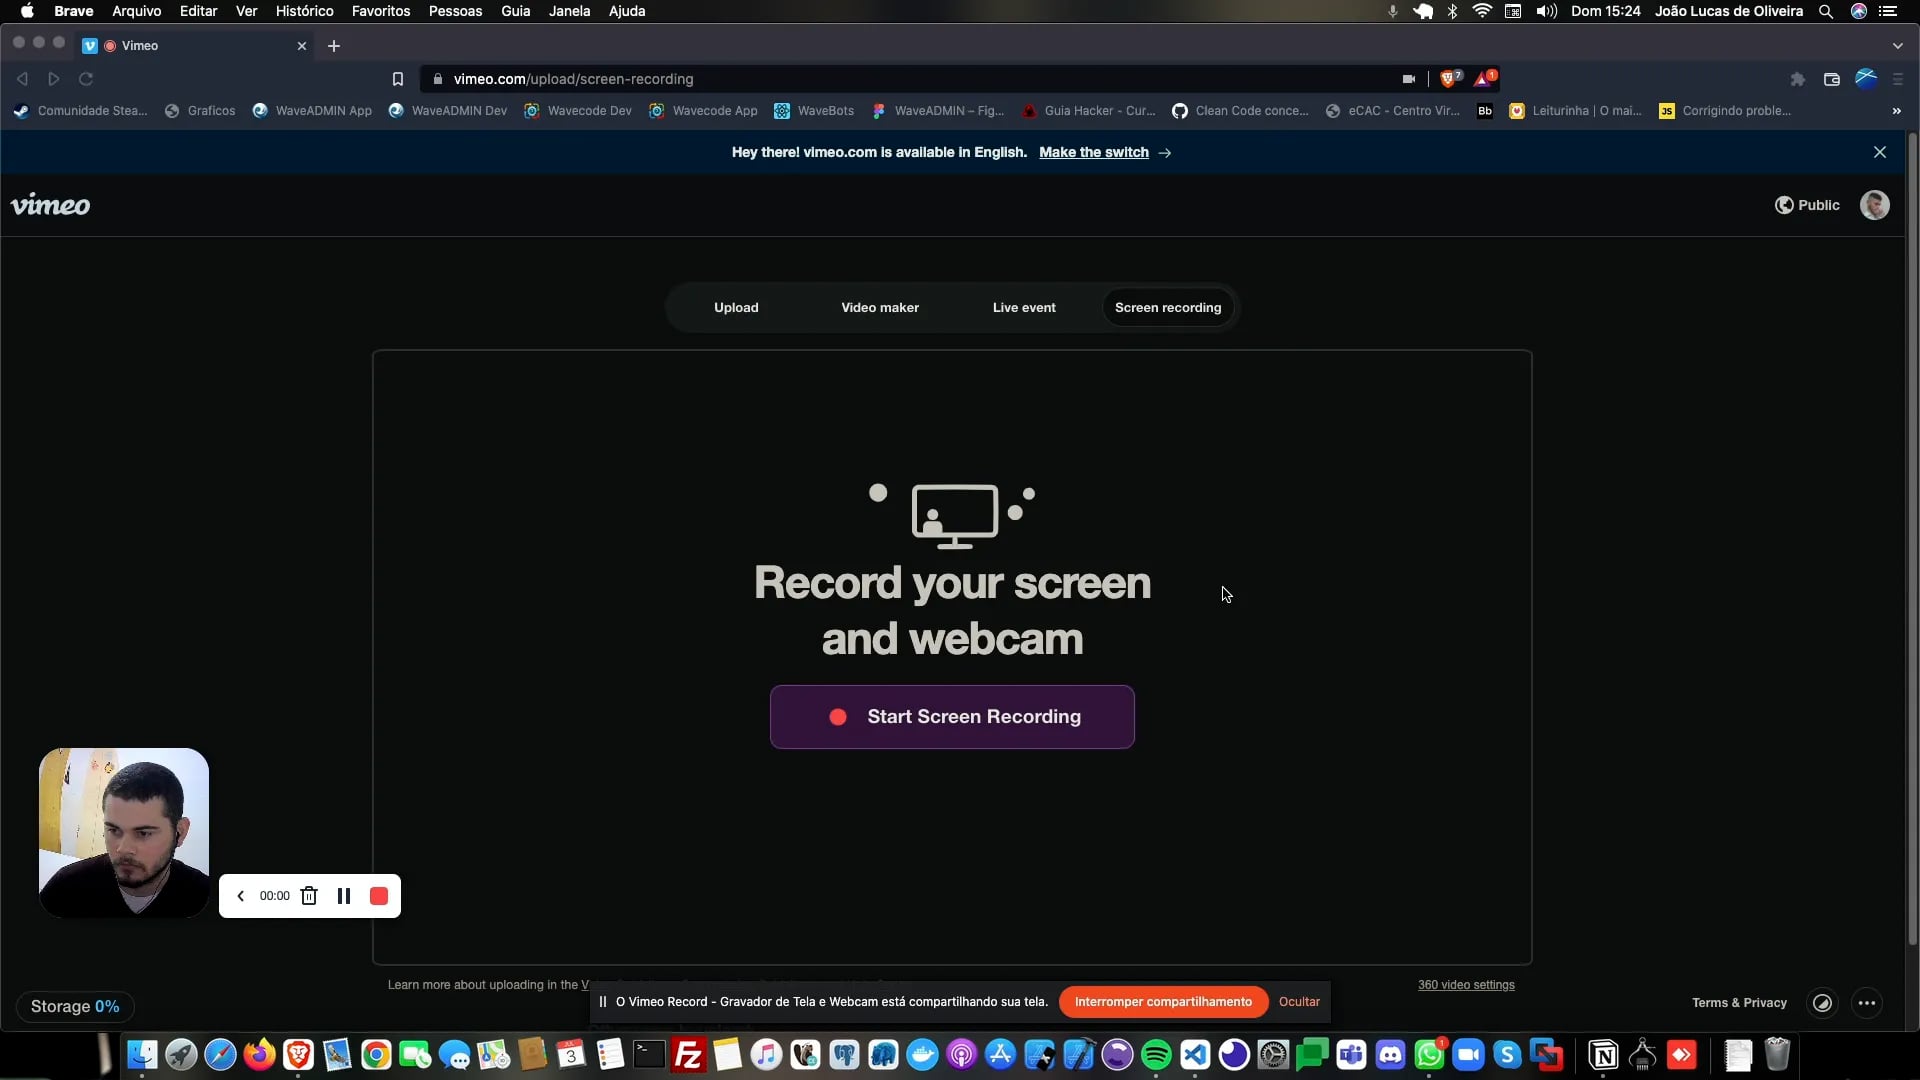
Task: Click Make the switch link
Action: (x=1094, y=152)
